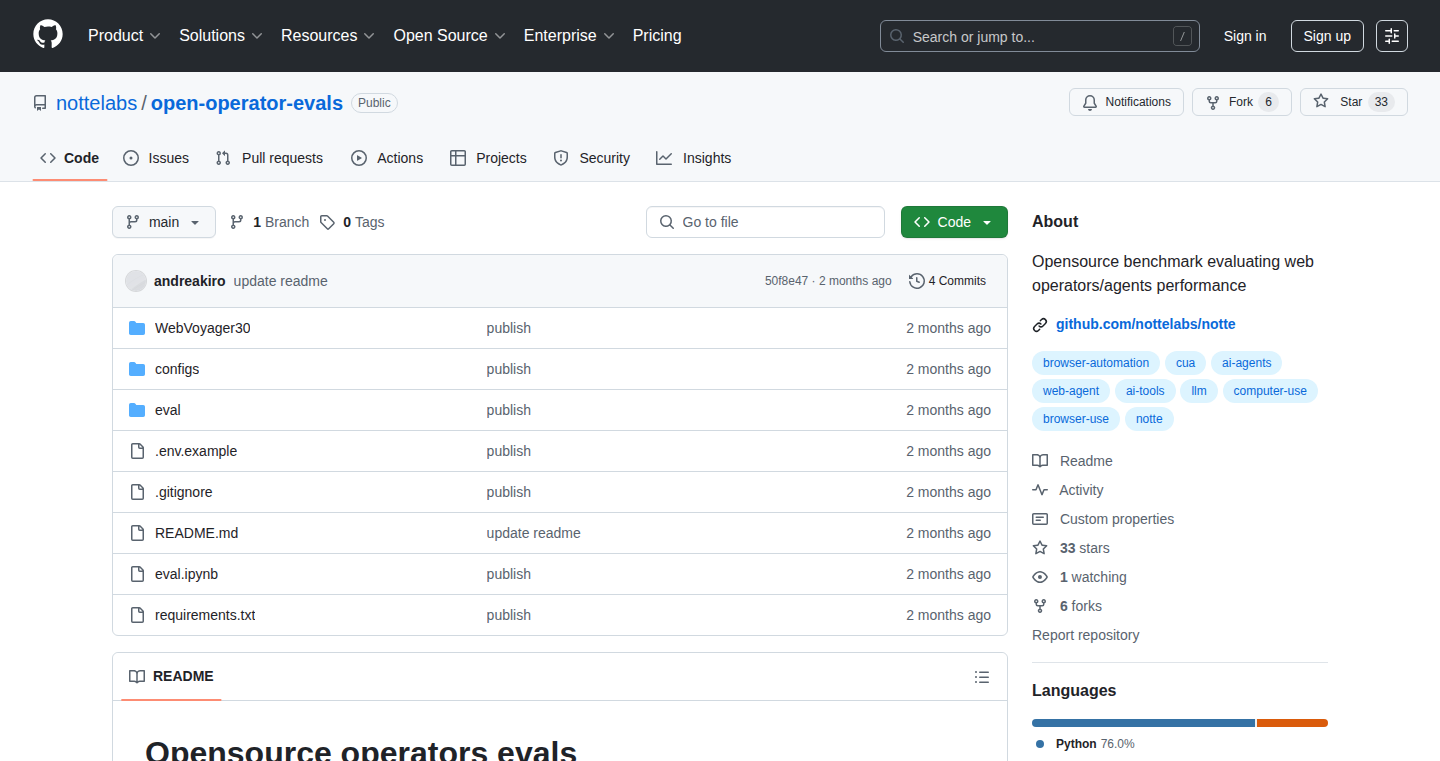The height and width of the screenshot is (761, 1440).
Task: Open the 'update readme' commit message
Action: (x=281, y=281)
